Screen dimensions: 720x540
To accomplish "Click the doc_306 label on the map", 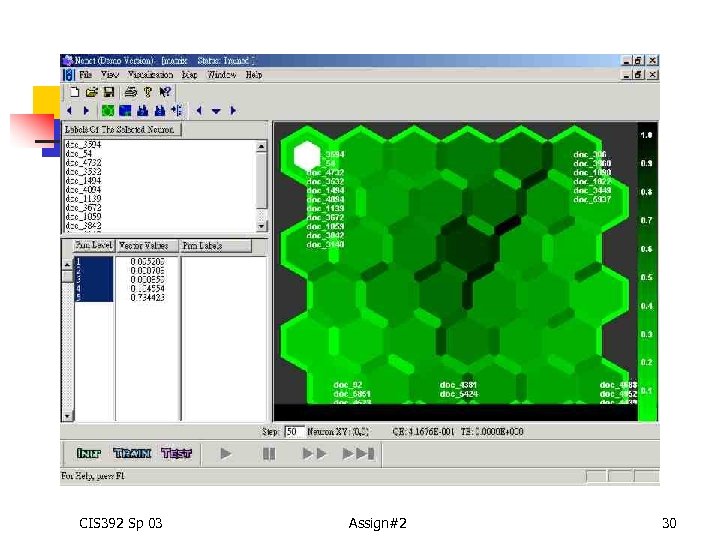I will pyautogui.click(x=590, y=154).
